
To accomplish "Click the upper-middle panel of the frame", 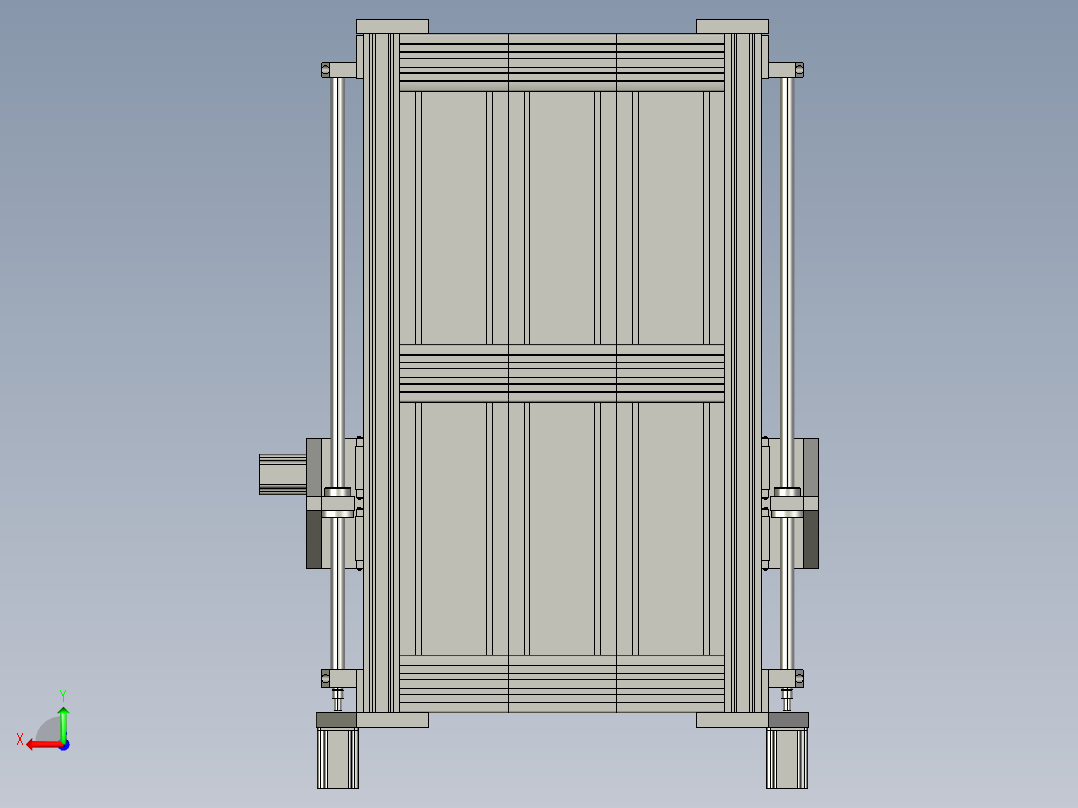I will pyautogui.click(x=561, y=217).
